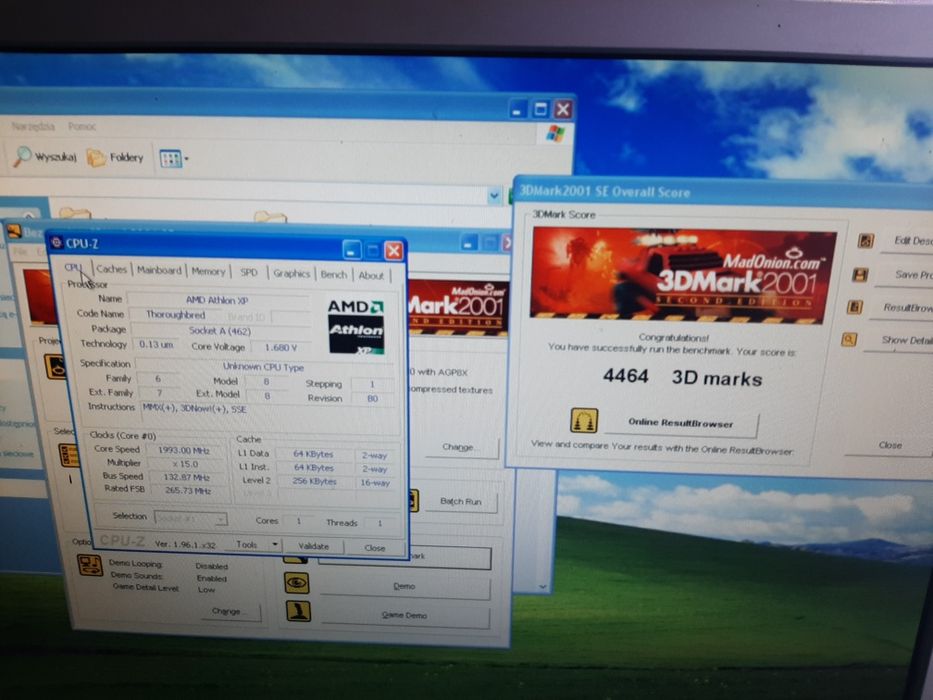Minimize the Explorer window
Screen dimensions: 933x700
point(518,109)
